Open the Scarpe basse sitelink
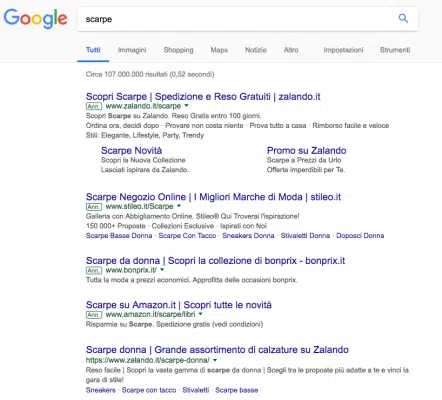 237,390
